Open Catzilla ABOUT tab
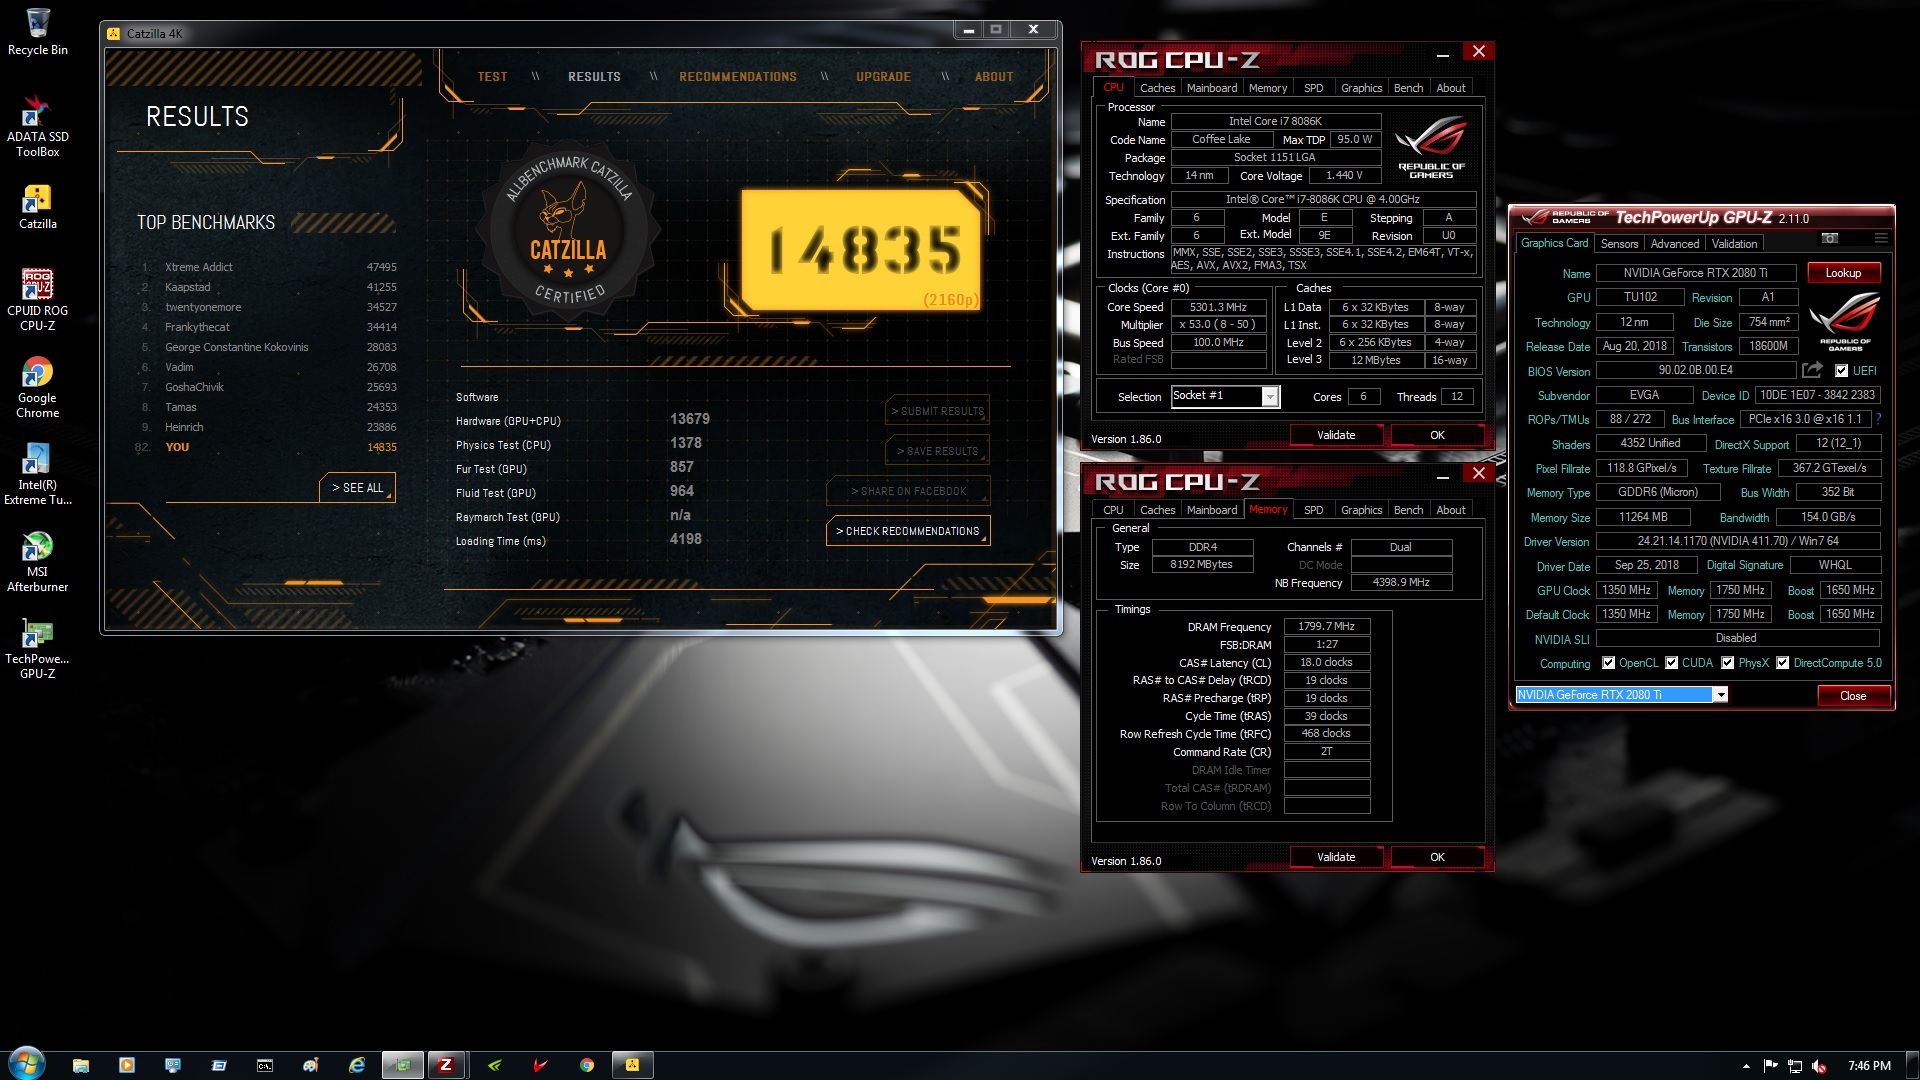This screenshot has width=1920, height=1080. pos(994,77)
